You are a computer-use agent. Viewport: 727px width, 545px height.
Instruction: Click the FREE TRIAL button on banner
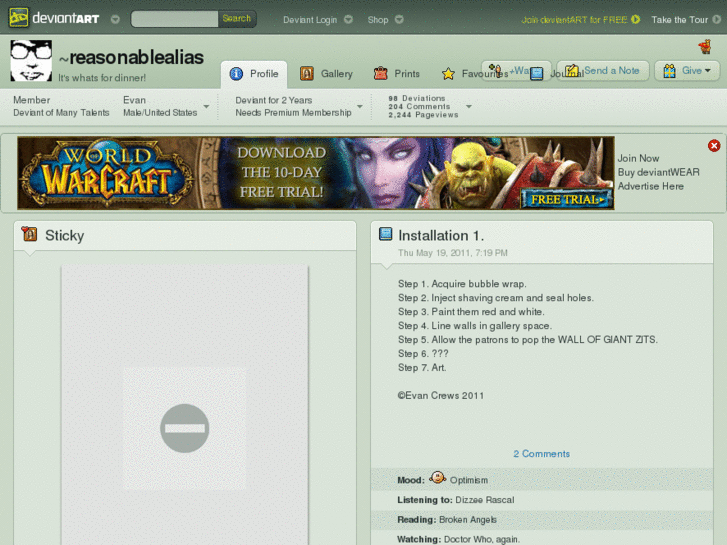tap(567, 199)
